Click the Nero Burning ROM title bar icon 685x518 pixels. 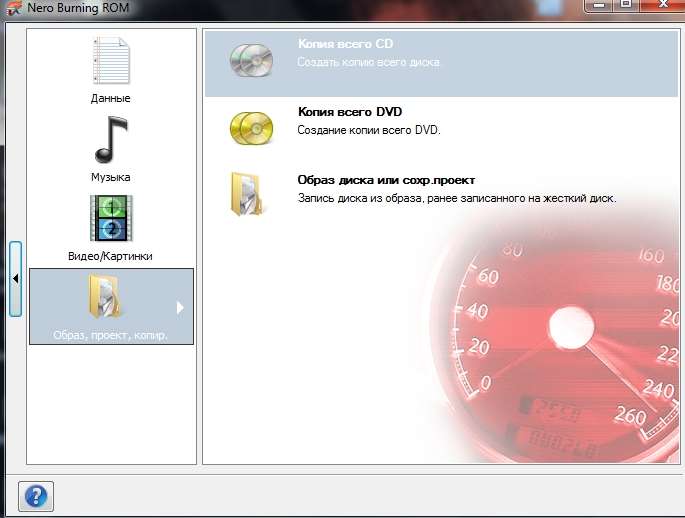(14, 8)
